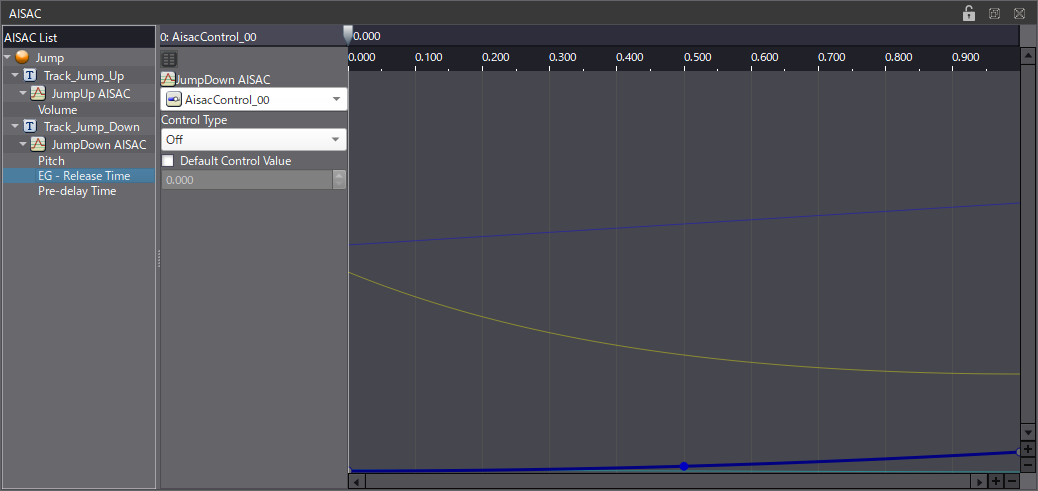1038x491 pixels.
Task: Click the thin blue line in the graph
Action: click(684, 224)
